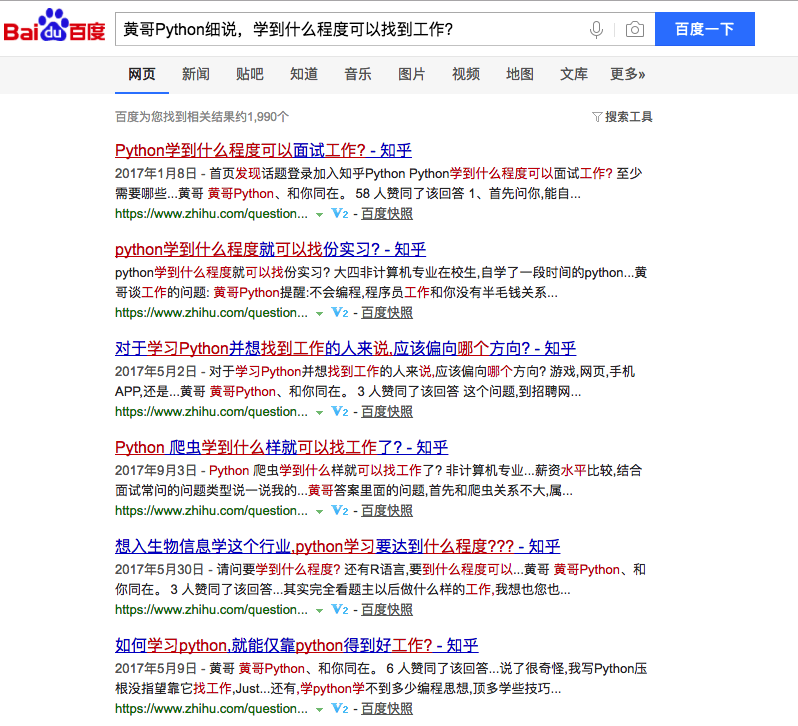Image resolution: width=798 pixels, height=726 pixels.
Task: Expand URL dropdown arrow for '想入生物信息学这个行业' result
Action: (319, 611)
